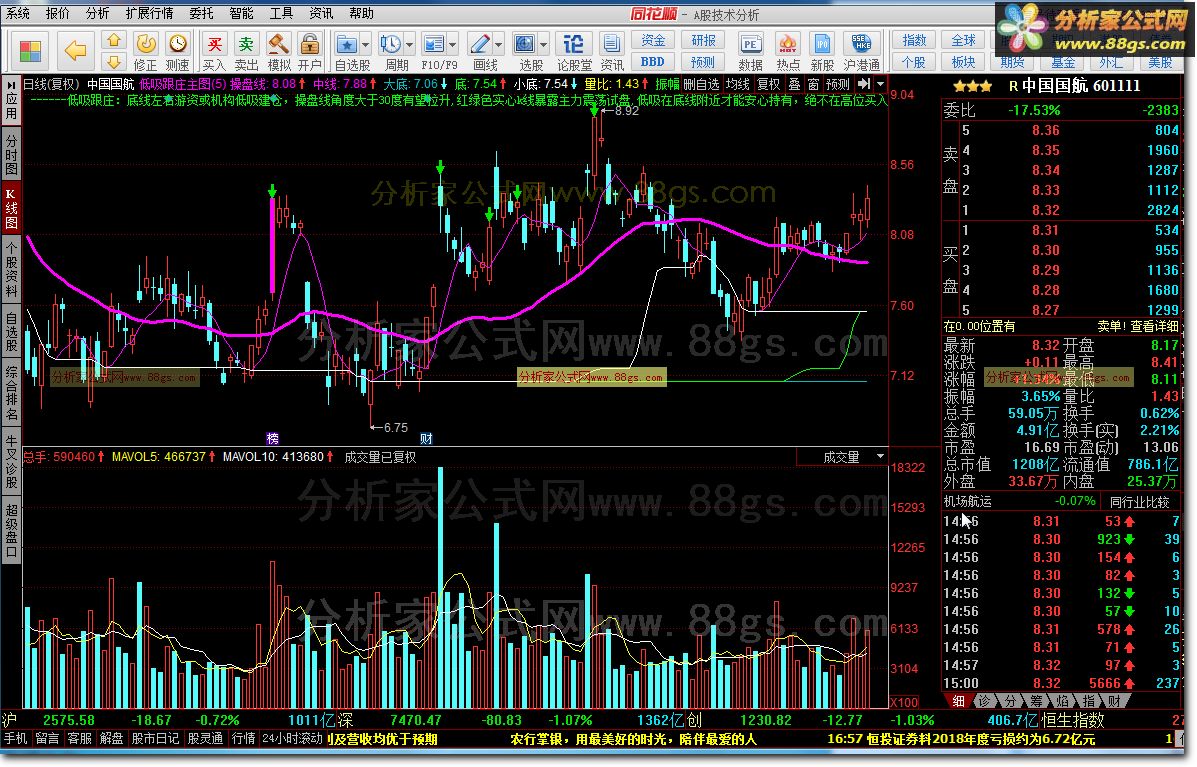Screen dimensions: 1197x767
Task: Open the 新股 IPO icon
Action: pos(822,53)
